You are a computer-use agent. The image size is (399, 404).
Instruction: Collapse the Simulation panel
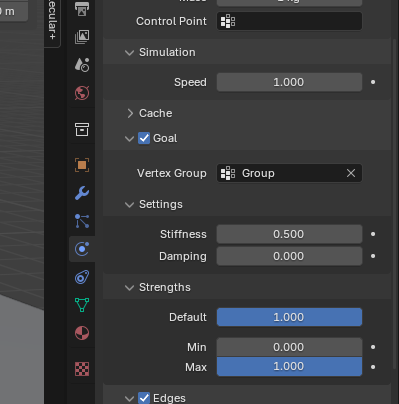coord(129,53)
